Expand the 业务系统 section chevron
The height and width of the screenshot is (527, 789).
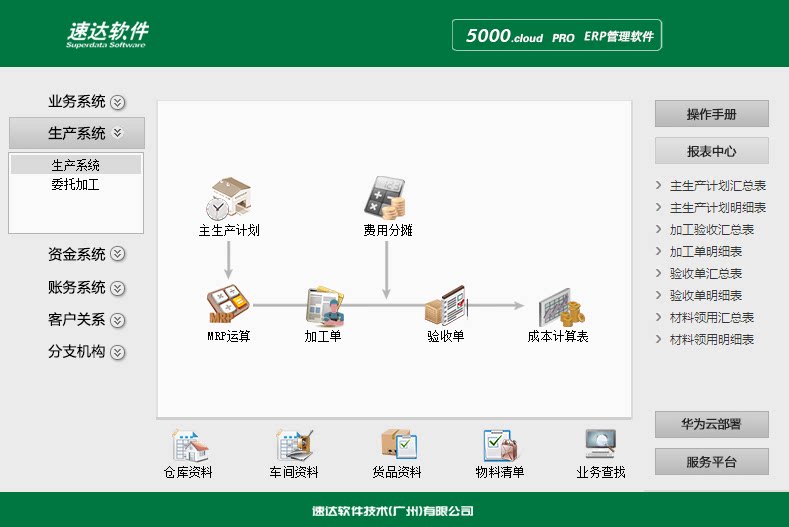(x=117, y=102)
